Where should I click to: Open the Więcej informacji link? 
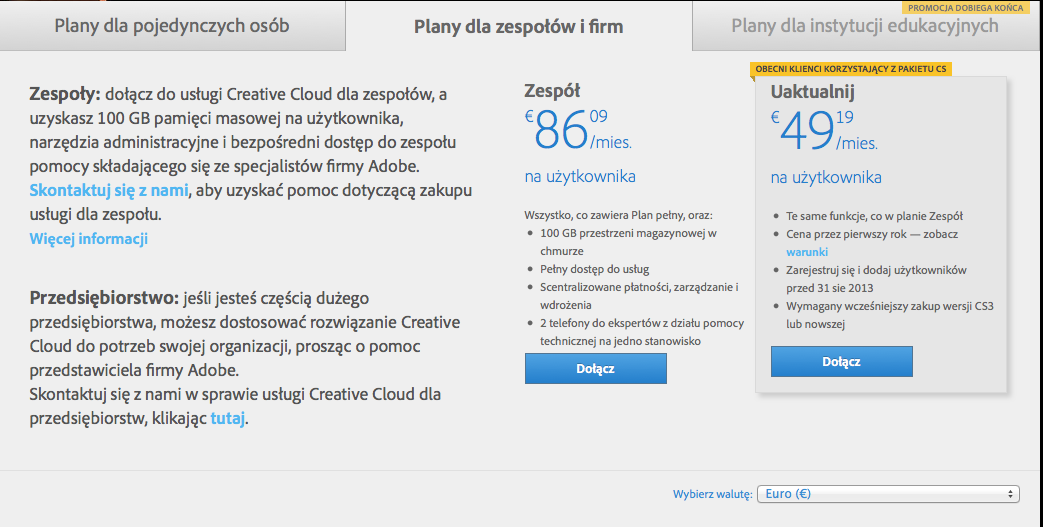click(88, 239)
